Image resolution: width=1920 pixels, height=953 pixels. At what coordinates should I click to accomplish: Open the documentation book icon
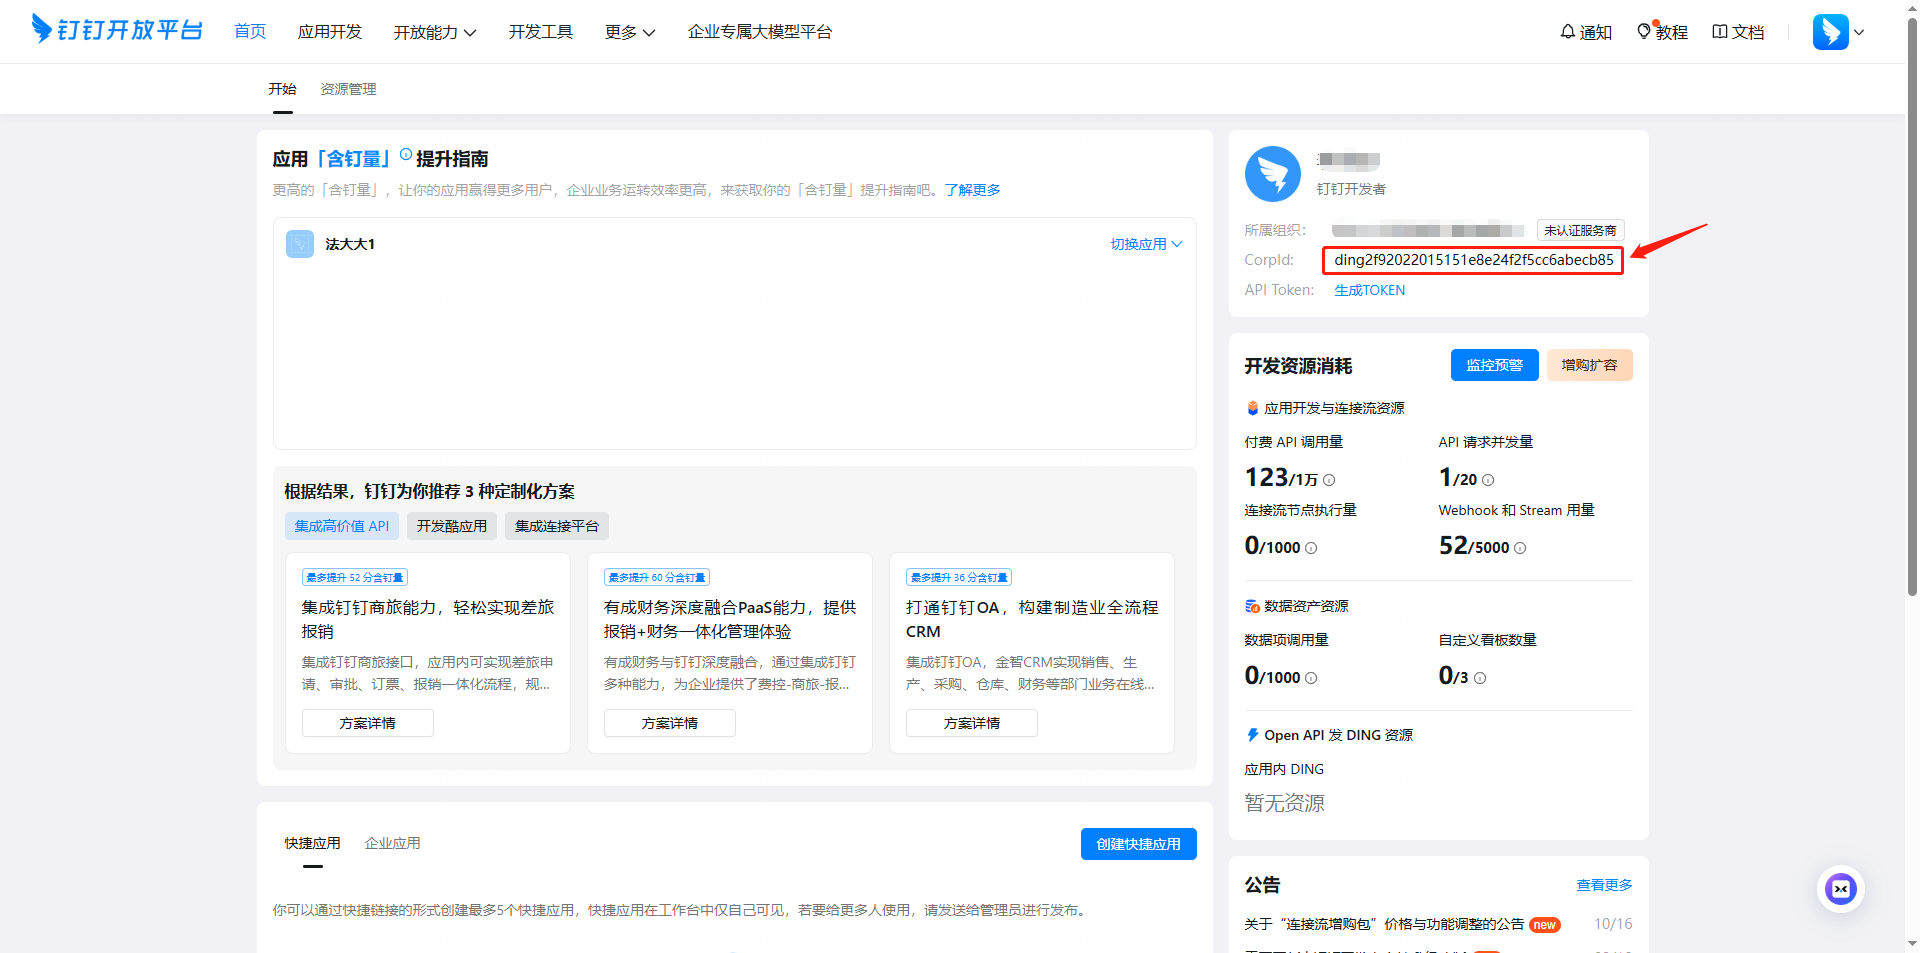coord(1720,32)
